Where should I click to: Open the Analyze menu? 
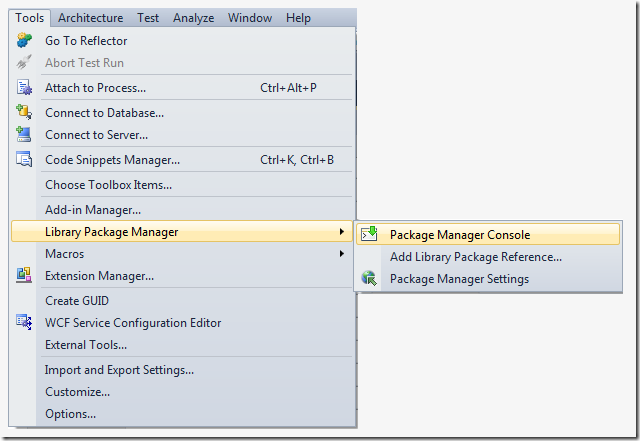(193, 17)
